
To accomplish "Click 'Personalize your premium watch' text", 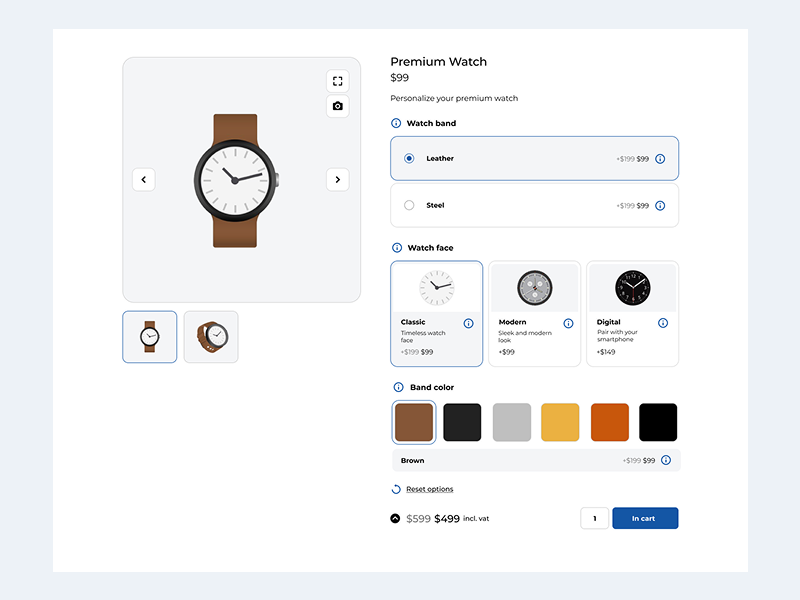I will [454, 98].
